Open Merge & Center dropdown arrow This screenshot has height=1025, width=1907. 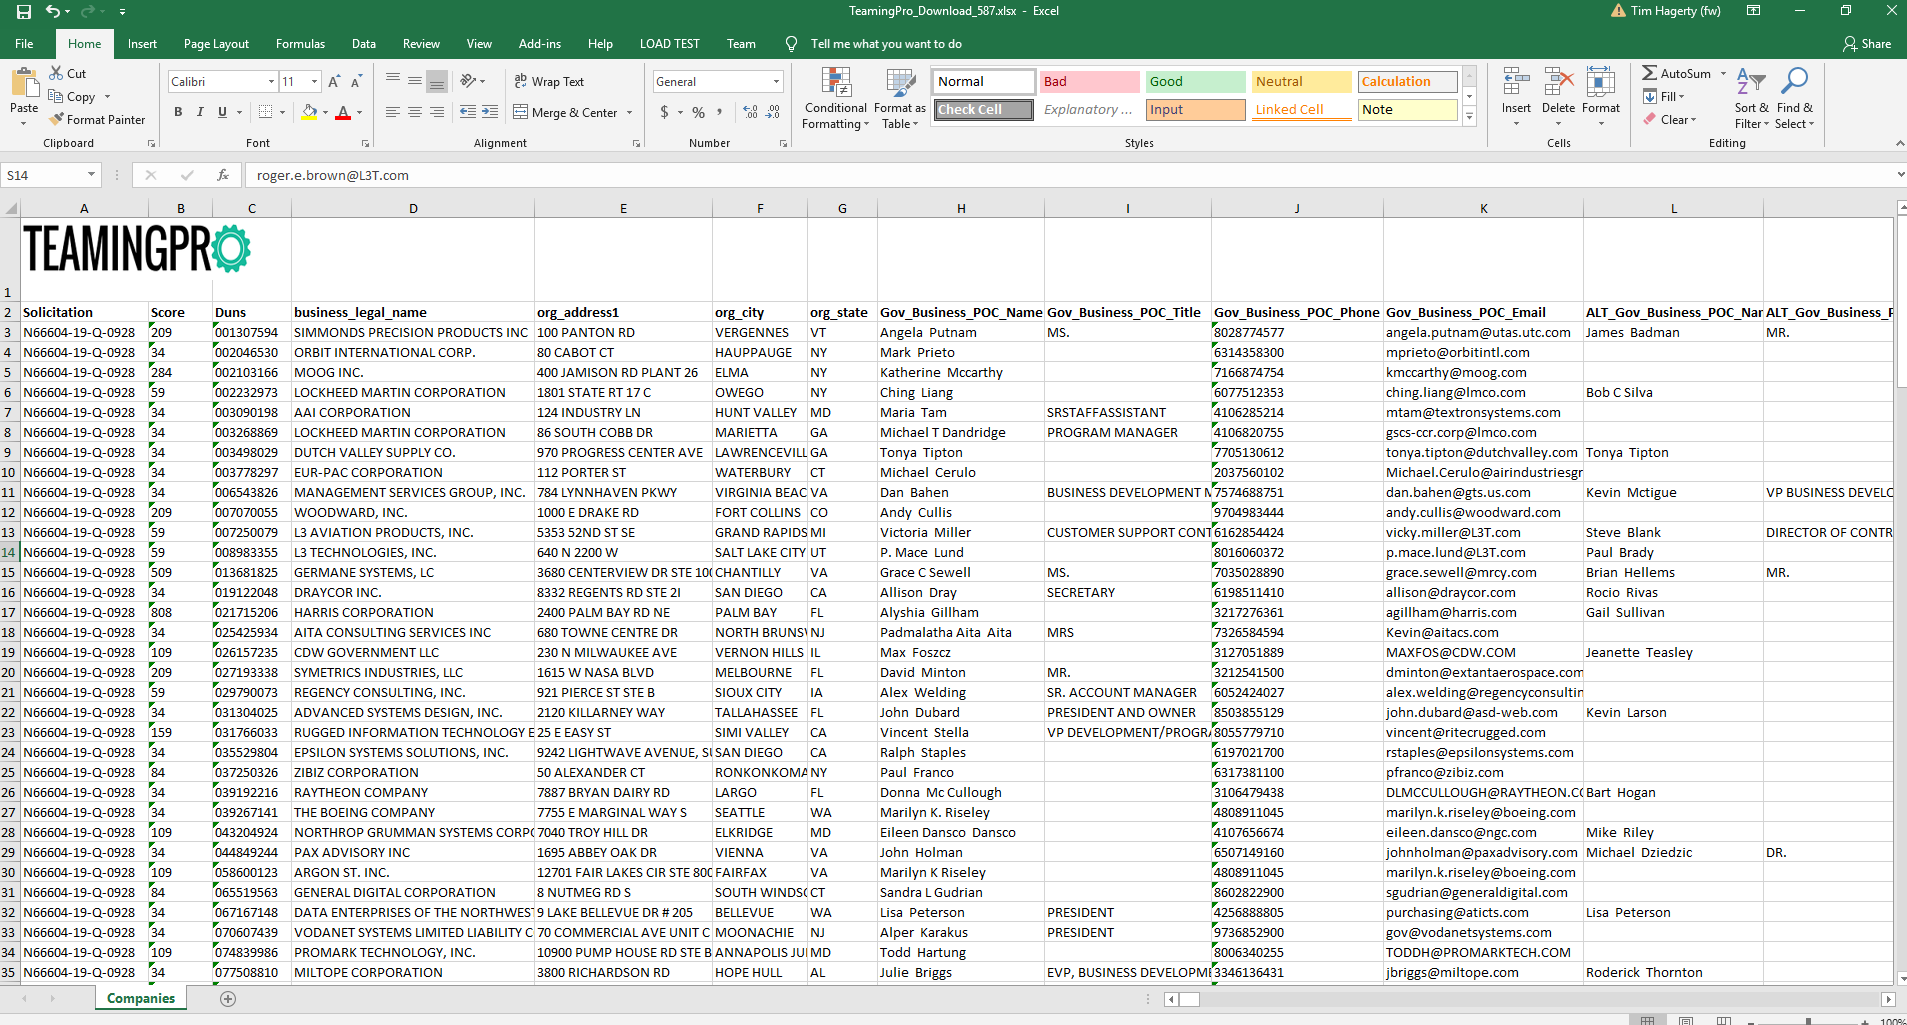(x=630, y=112)
